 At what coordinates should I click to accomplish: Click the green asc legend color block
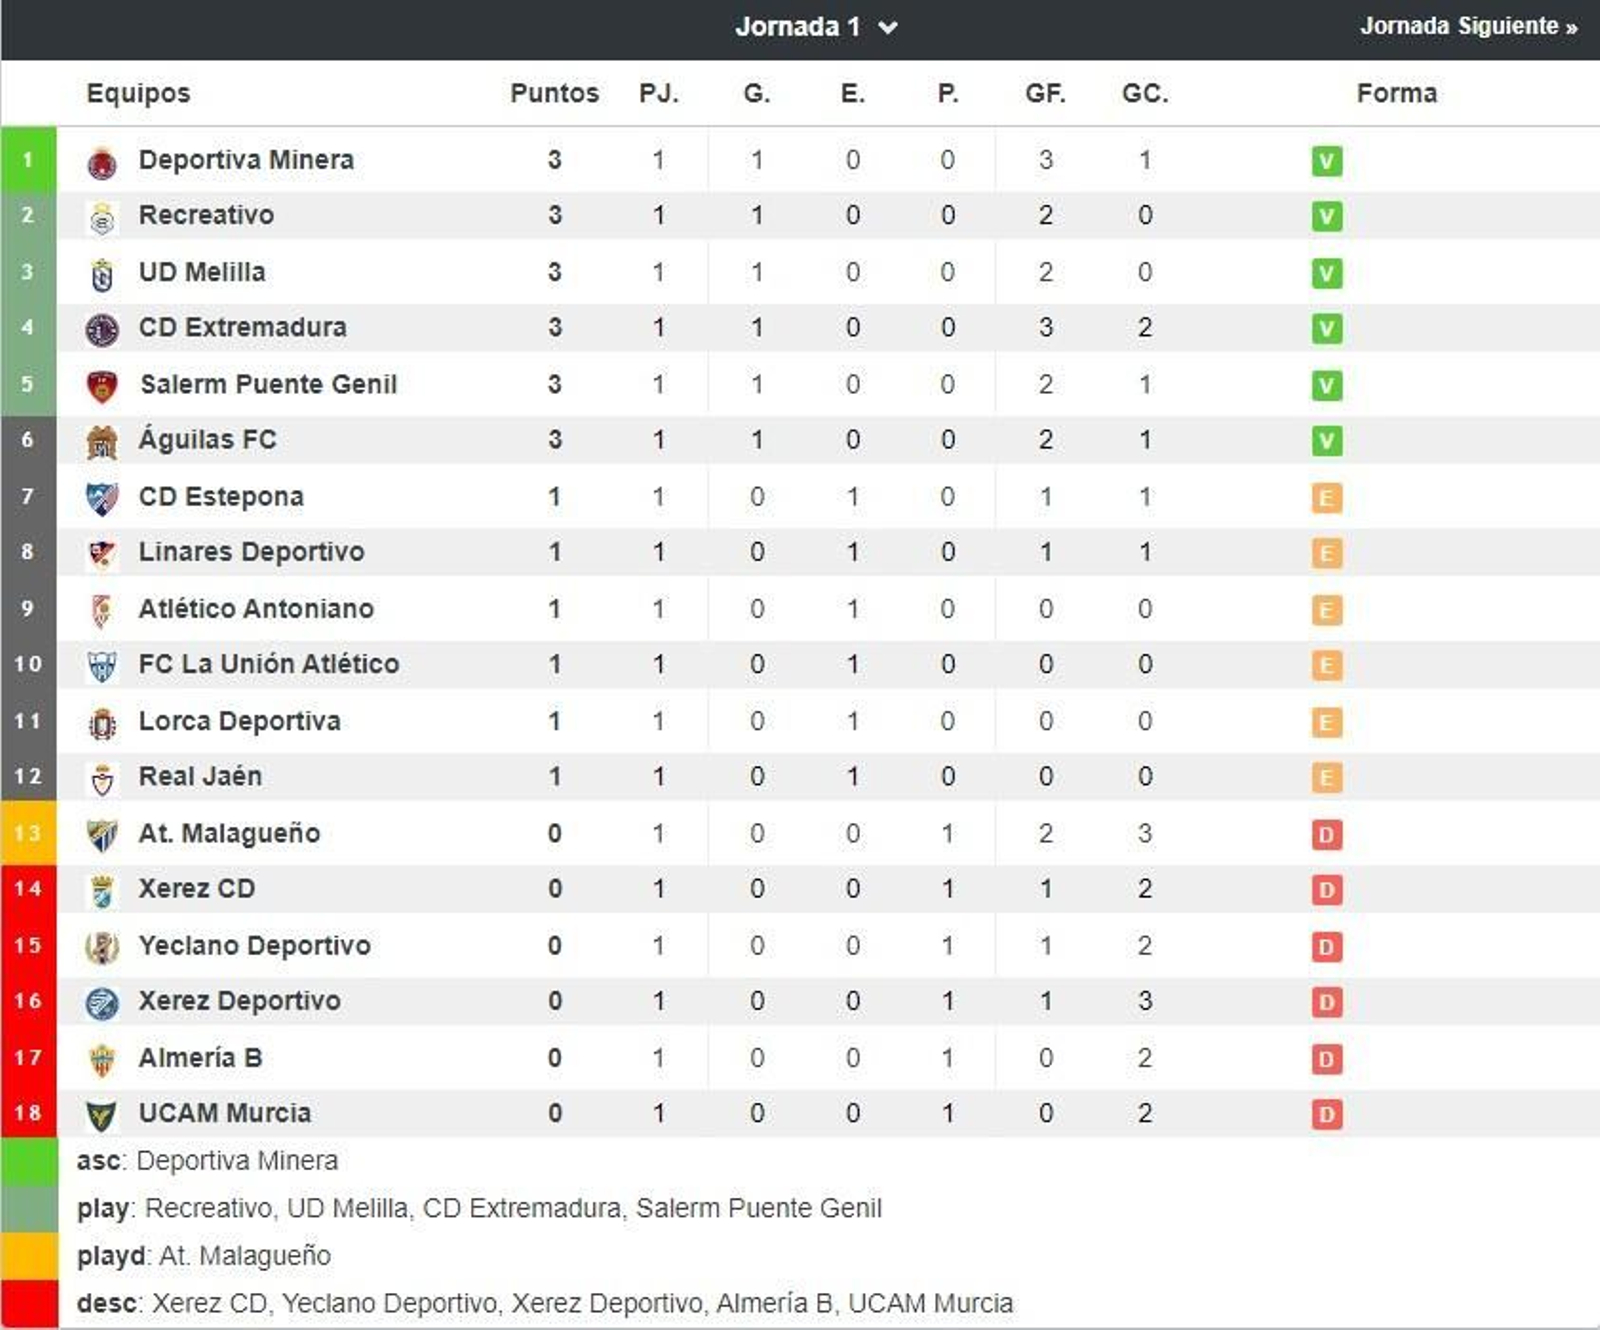[30, 1161]
